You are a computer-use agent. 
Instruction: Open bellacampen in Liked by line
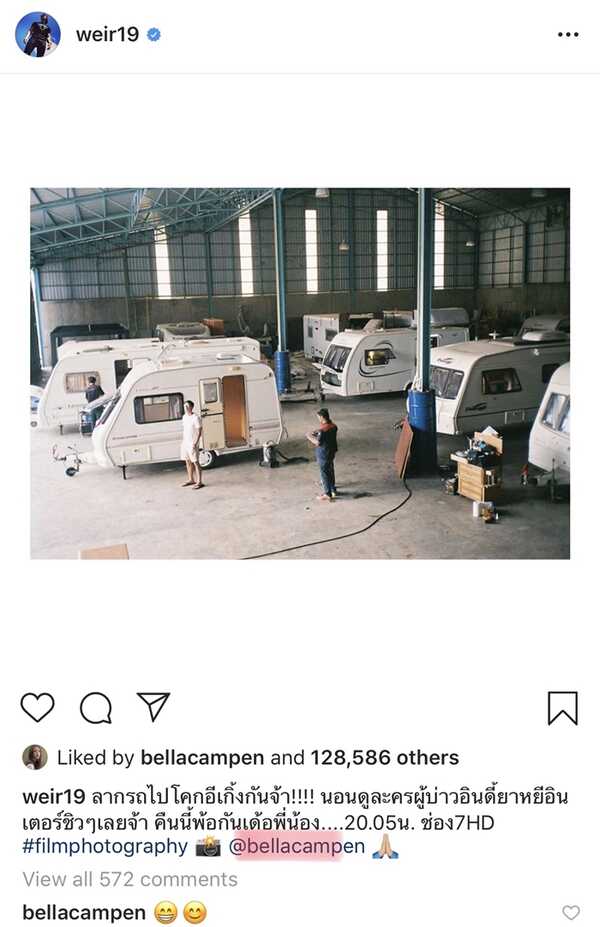(202, 758)
